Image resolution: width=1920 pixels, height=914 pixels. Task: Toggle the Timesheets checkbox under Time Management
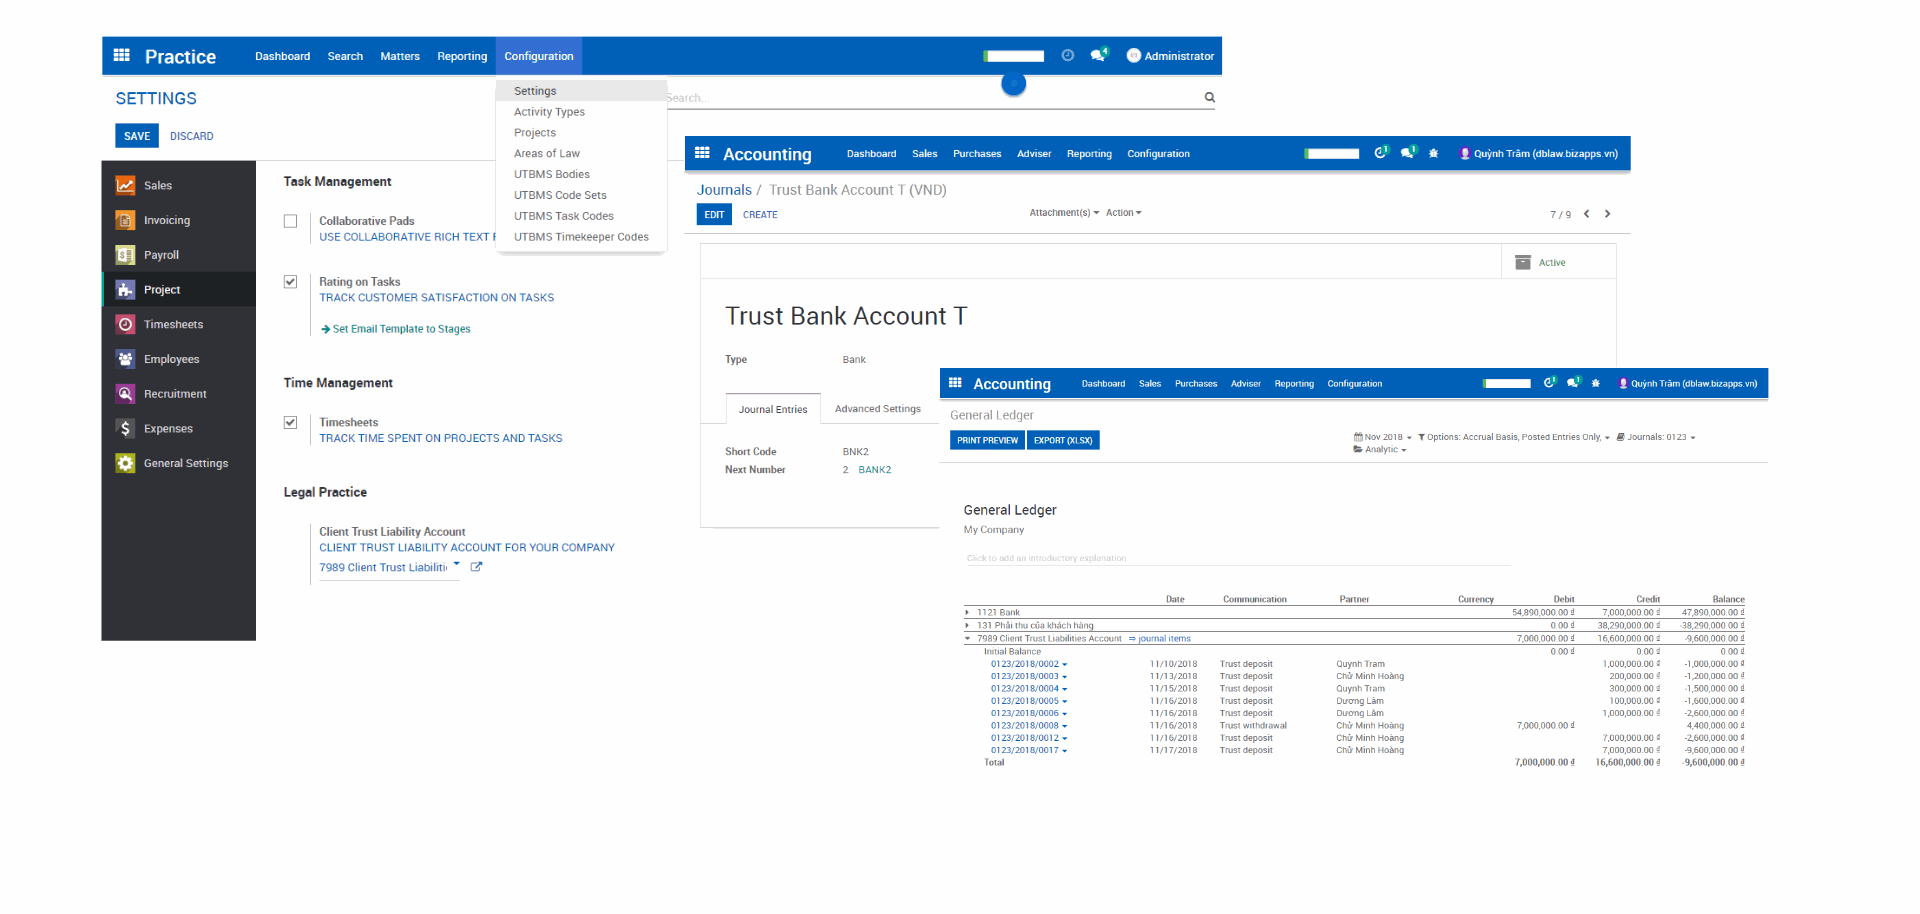pyautogui.click(x=291, y=423)
